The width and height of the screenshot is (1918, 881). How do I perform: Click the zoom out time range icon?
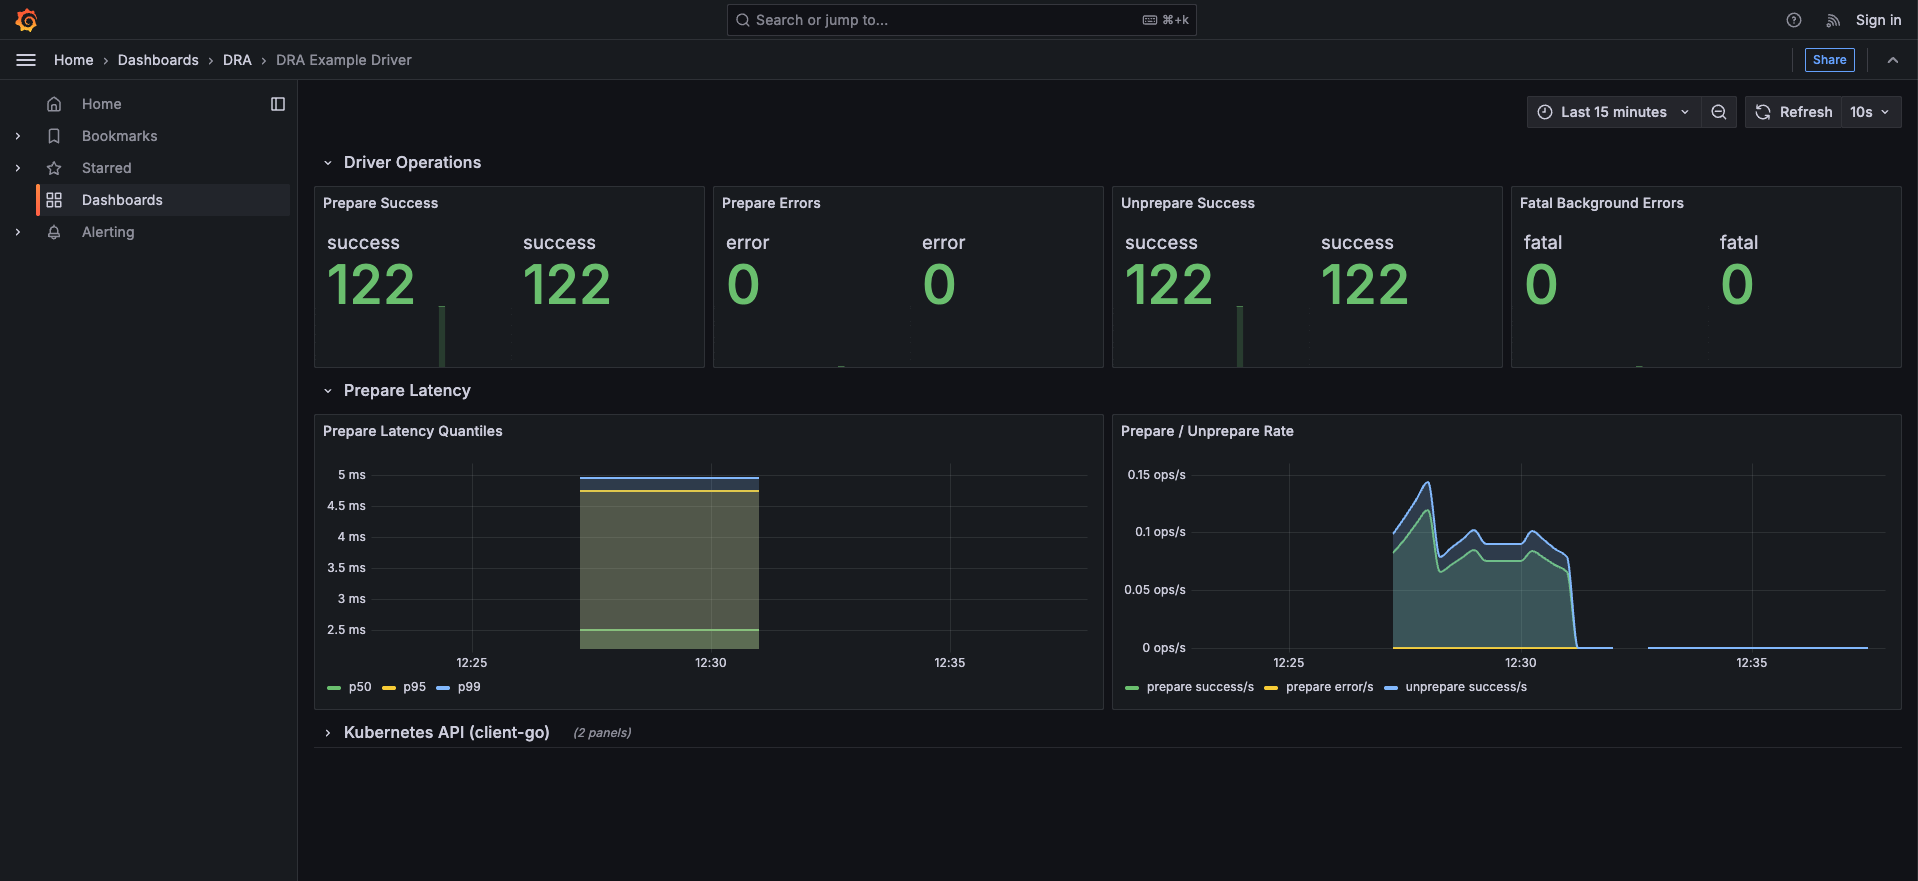(1719, 112)
